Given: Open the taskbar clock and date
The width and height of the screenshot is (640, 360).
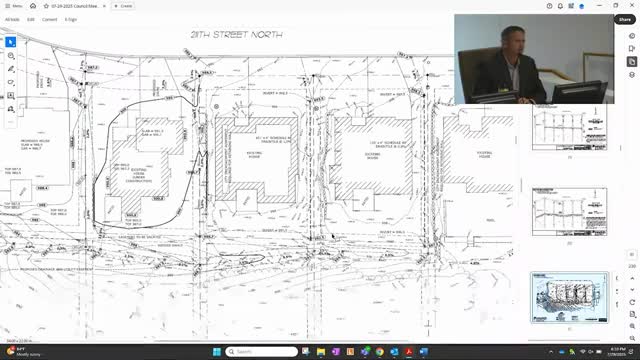Looking at the screenshot, I should 618,351.
